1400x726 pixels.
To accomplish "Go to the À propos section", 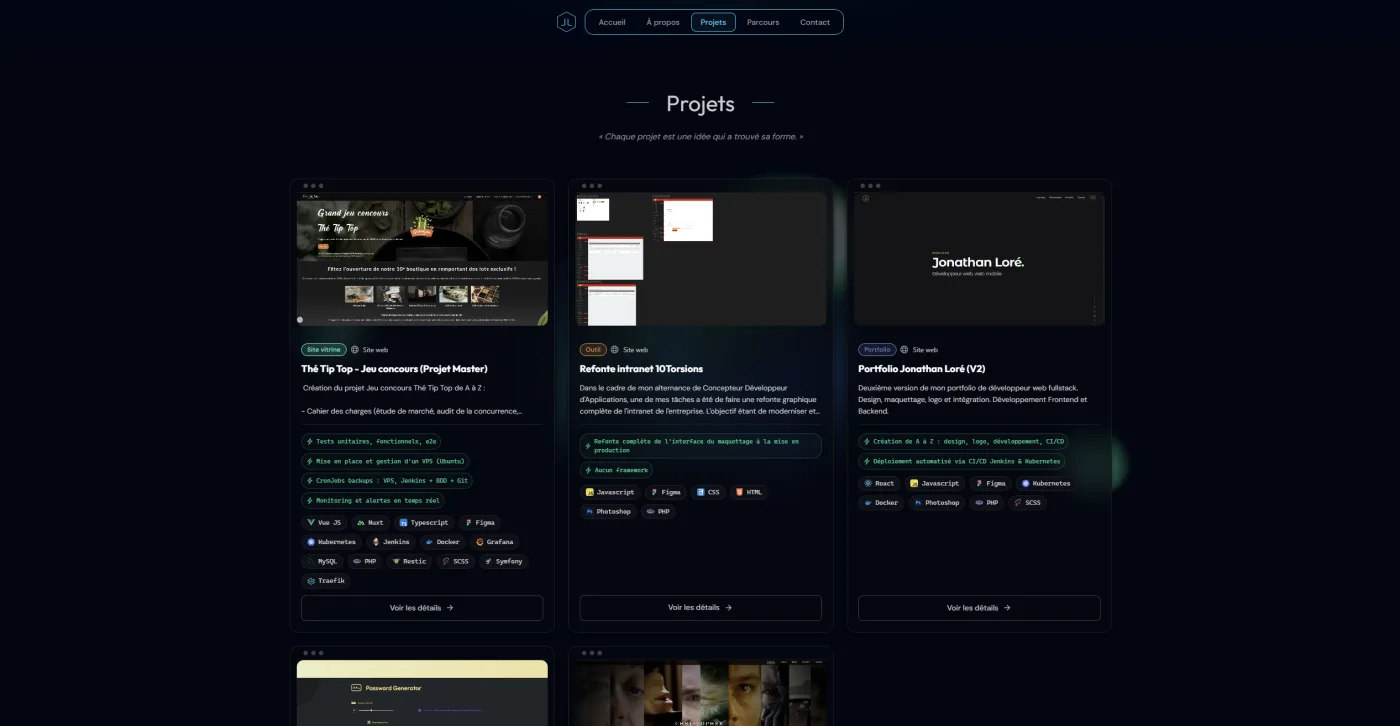I will coord(663,22).
